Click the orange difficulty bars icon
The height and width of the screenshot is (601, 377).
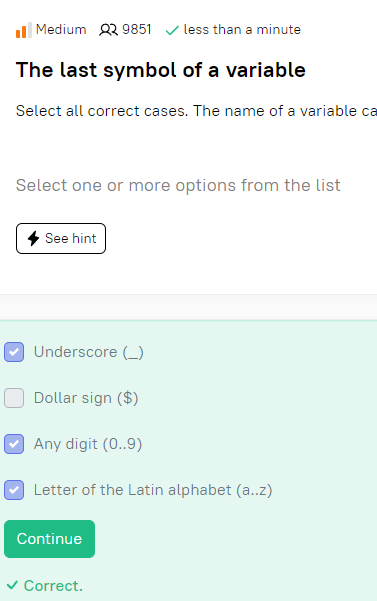pos(23,30)
